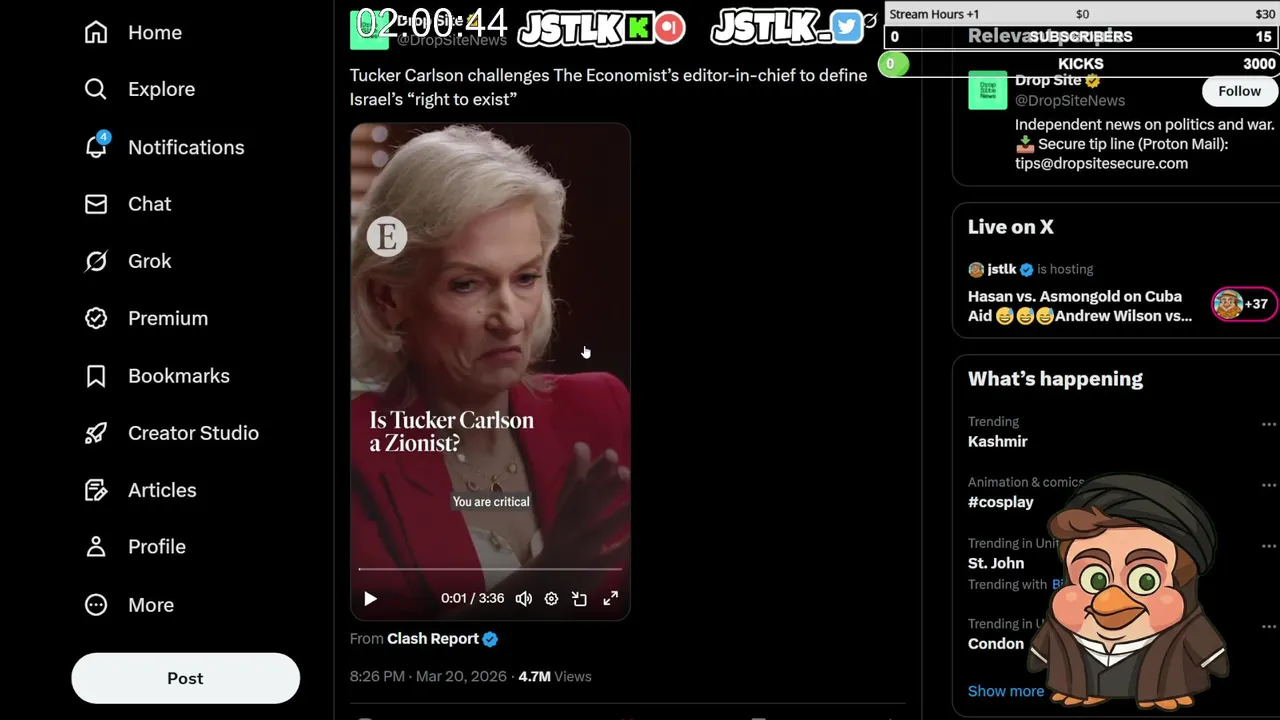Show more trending topics
This screenshot has height=720, width=1280.
point(1006,691)
